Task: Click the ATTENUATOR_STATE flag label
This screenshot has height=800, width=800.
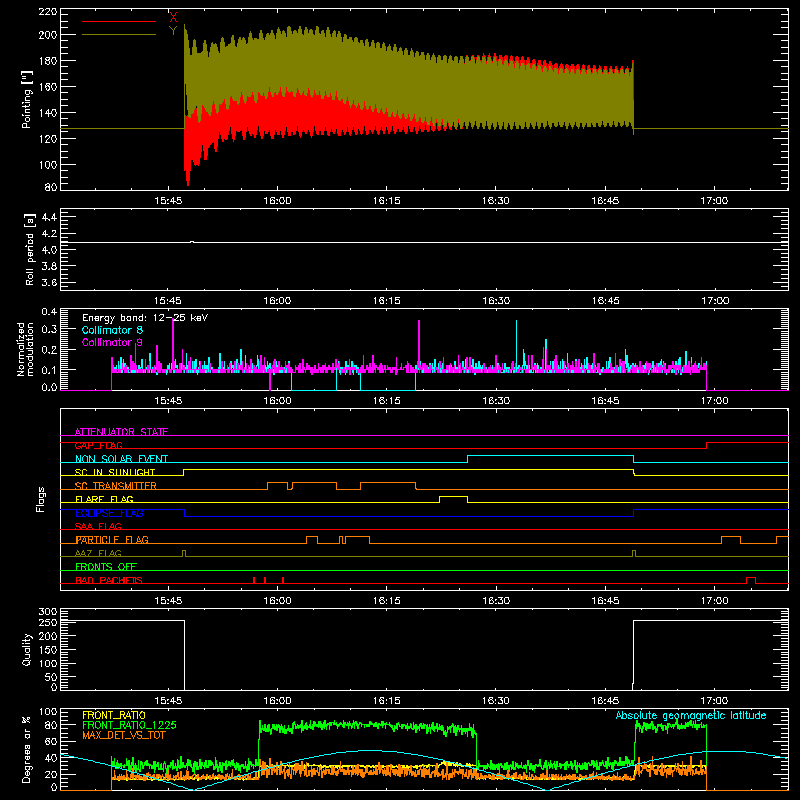Action: pos(121,432)
